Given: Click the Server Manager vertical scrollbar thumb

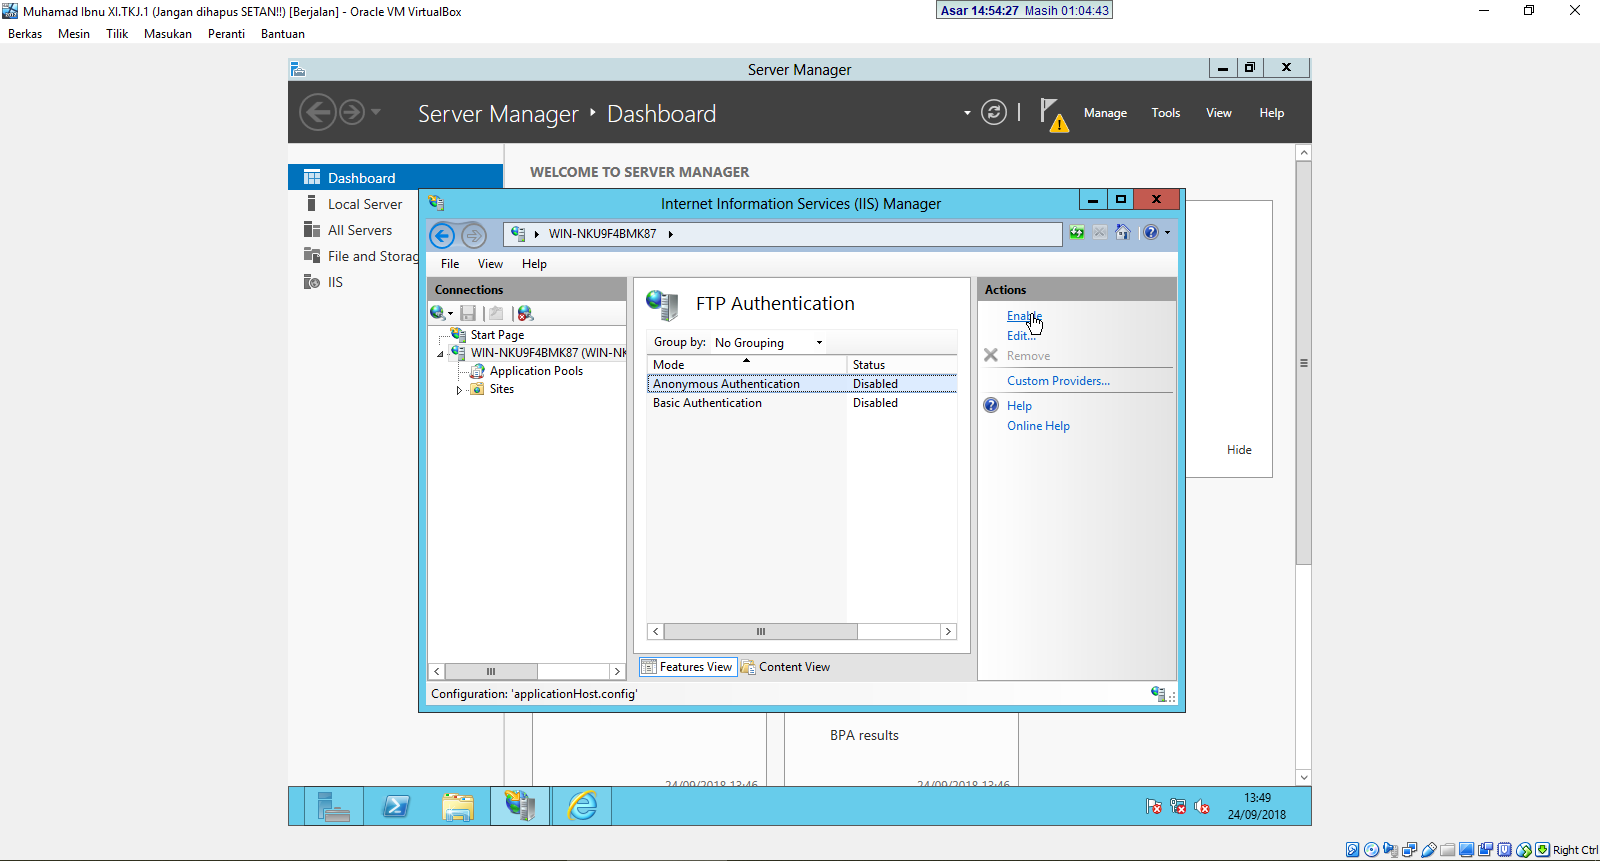Looking at the screenshot, I should 1303,363.
